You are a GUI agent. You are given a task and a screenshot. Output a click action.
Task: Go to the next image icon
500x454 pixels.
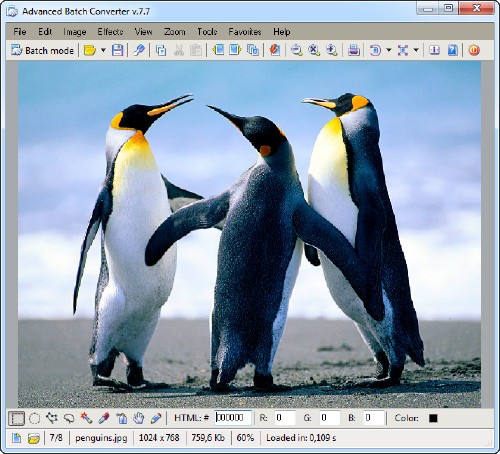click(235, 50)
